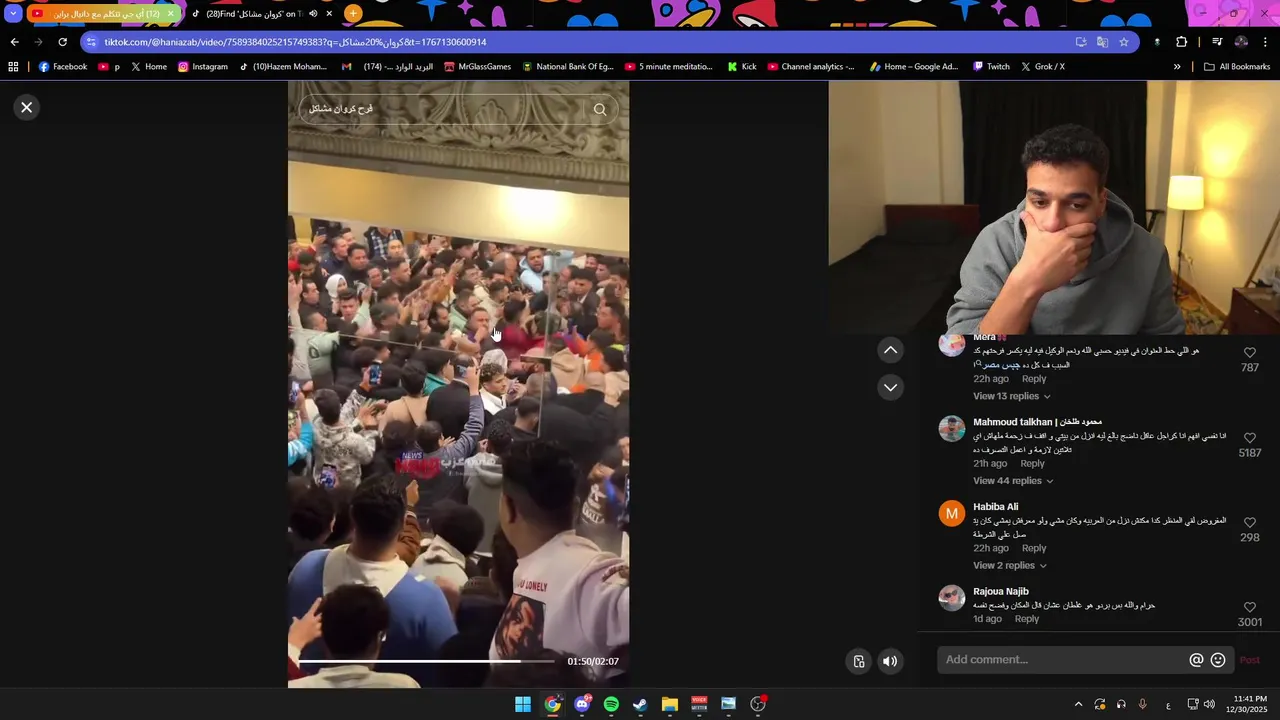The image size is (1280, 720).
Task: Click translate page icon in address bar
Action: (1102, 42)
